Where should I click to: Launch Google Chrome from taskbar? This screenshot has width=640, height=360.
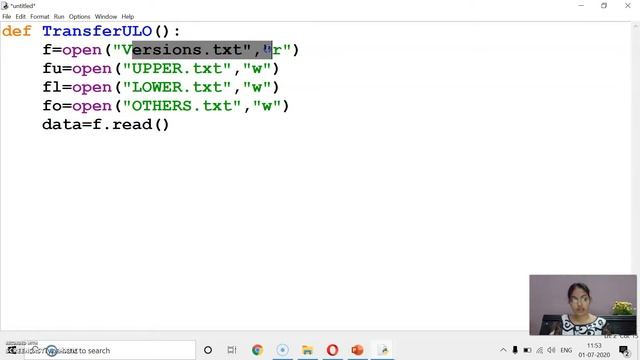pyautogui.click(x=257, y=350)
